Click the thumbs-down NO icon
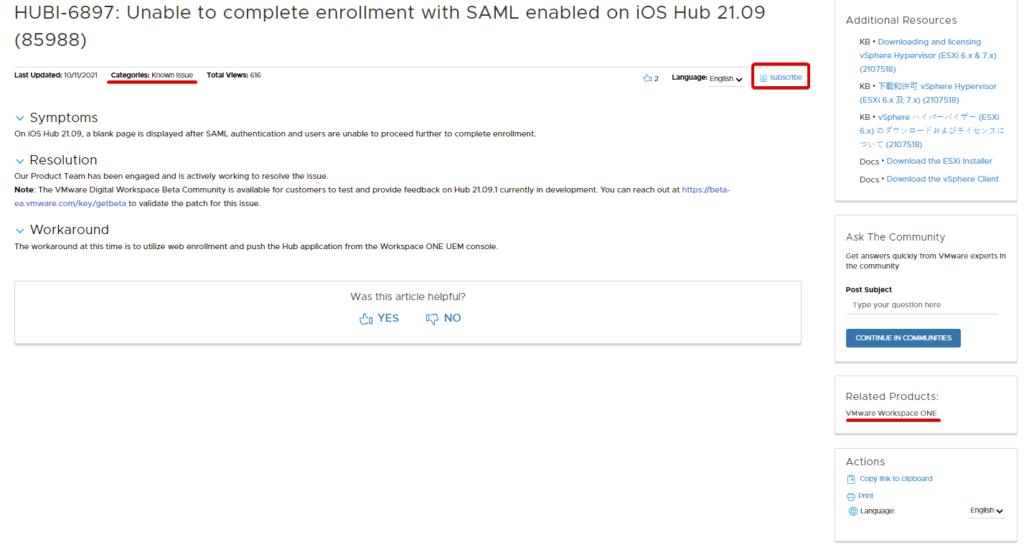This screenshot has width=1024, height=550. 432,319
